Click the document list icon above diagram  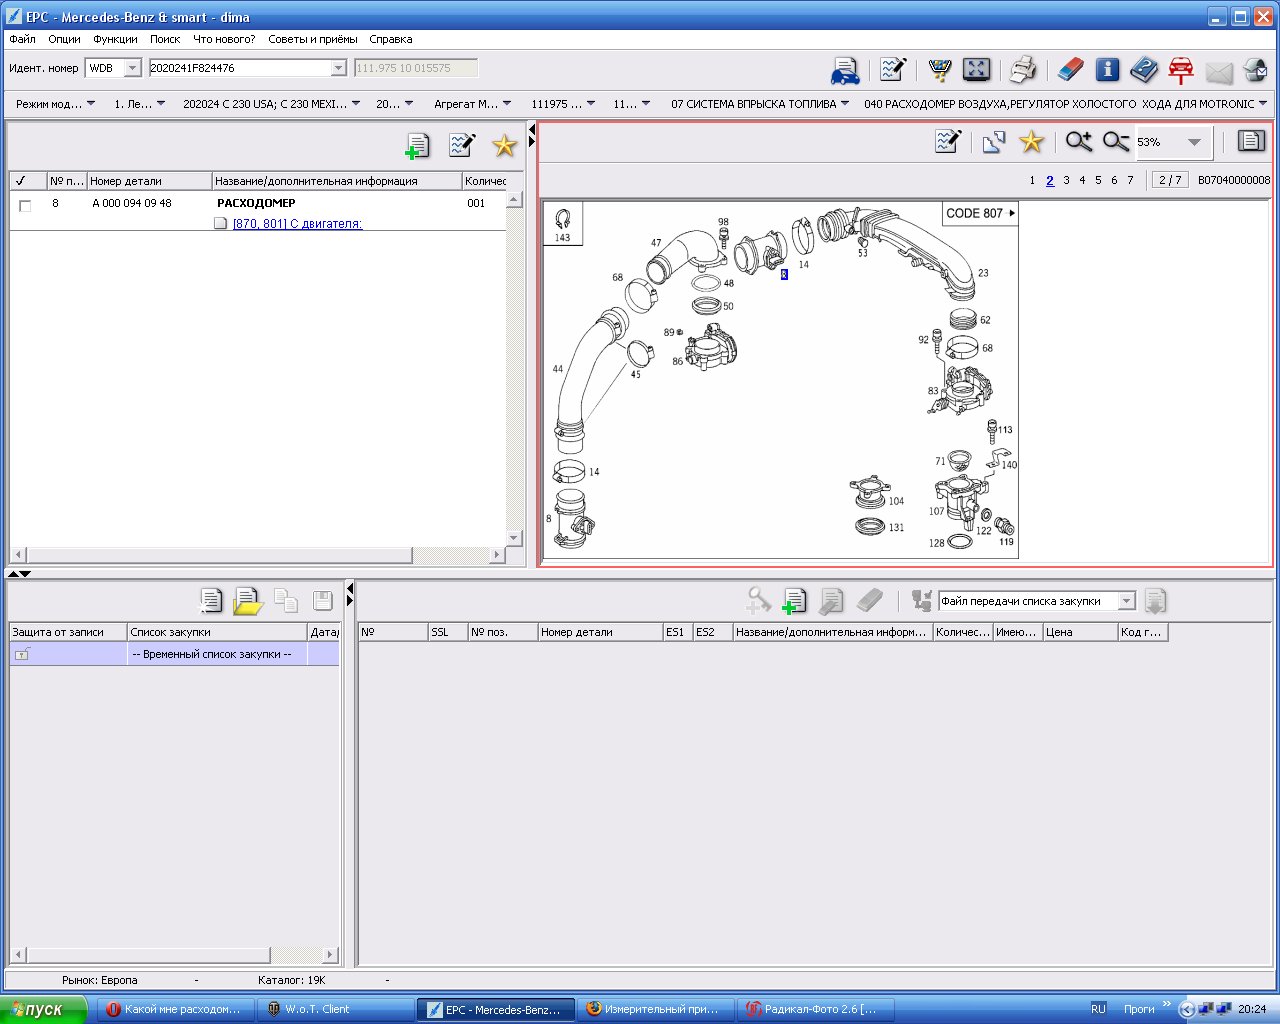tap(1251, 141)
